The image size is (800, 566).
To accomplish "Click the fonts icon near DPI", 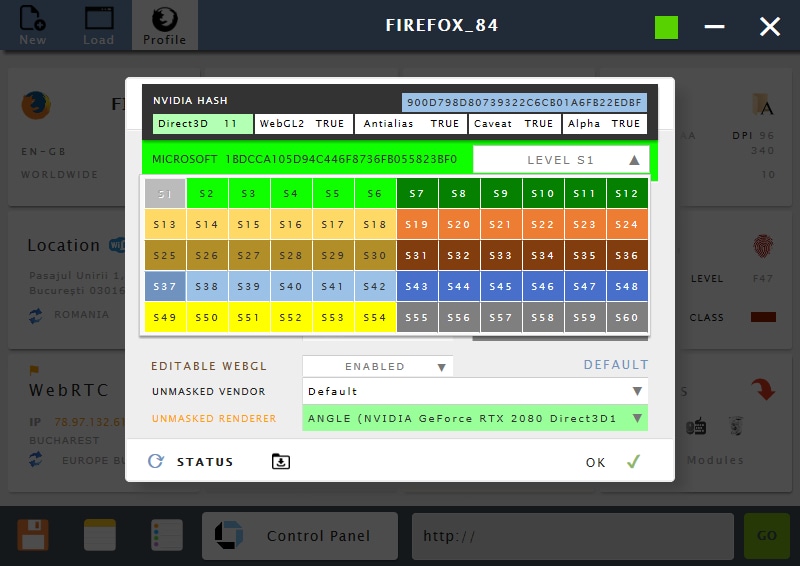I will tap(763, 105).
